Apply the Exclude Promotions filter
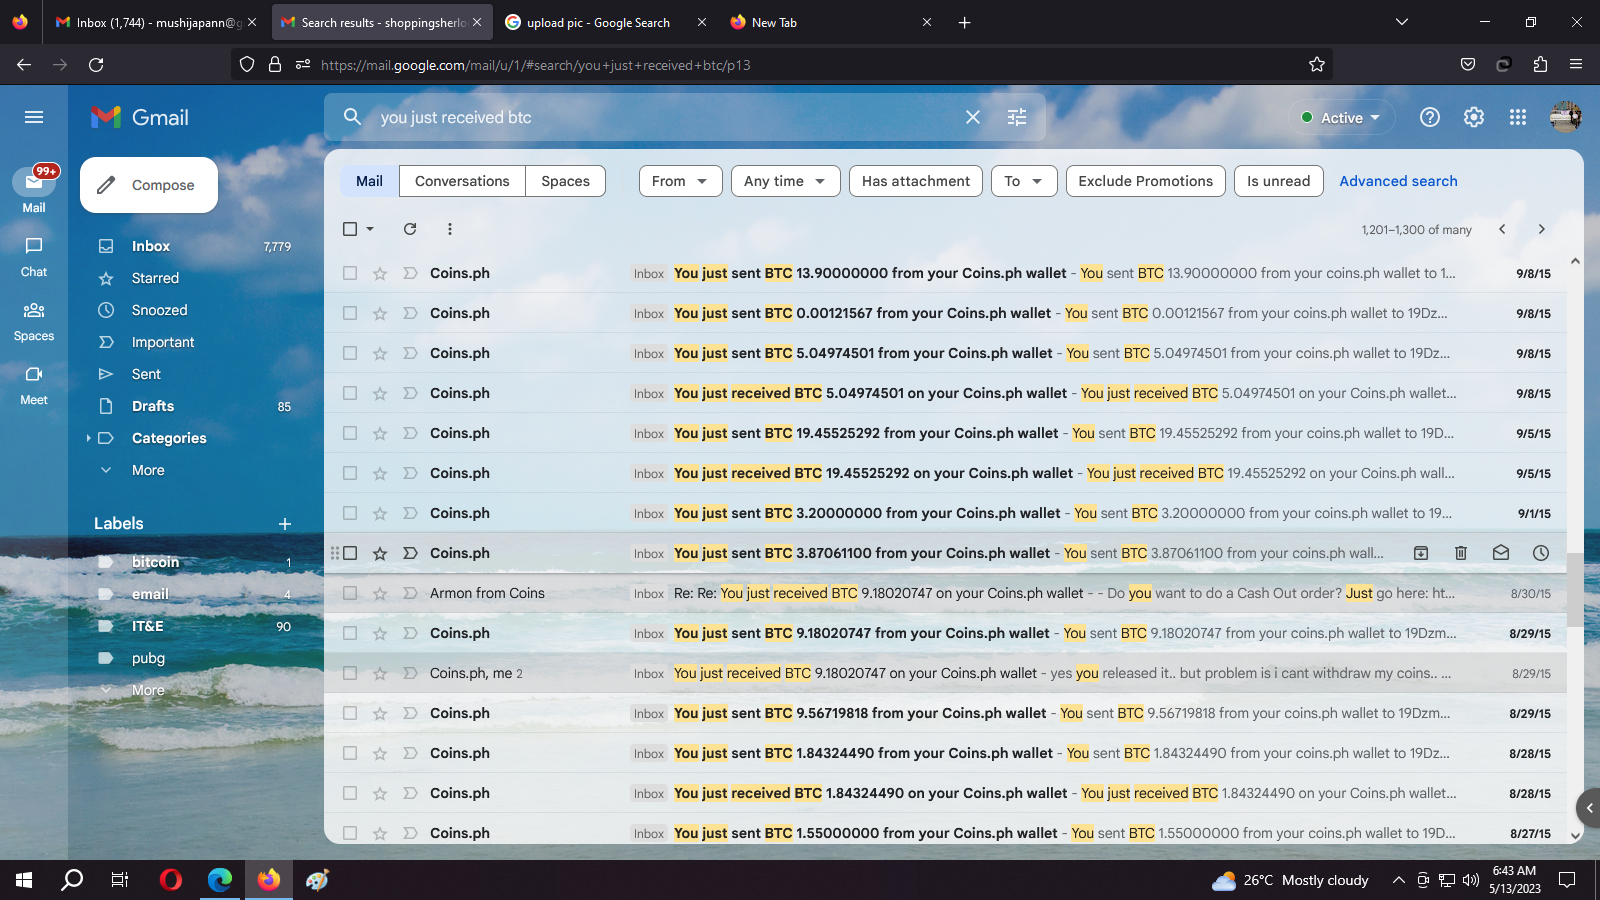The width and height of the screenshot is (1600, 900). pos(1145,181)
